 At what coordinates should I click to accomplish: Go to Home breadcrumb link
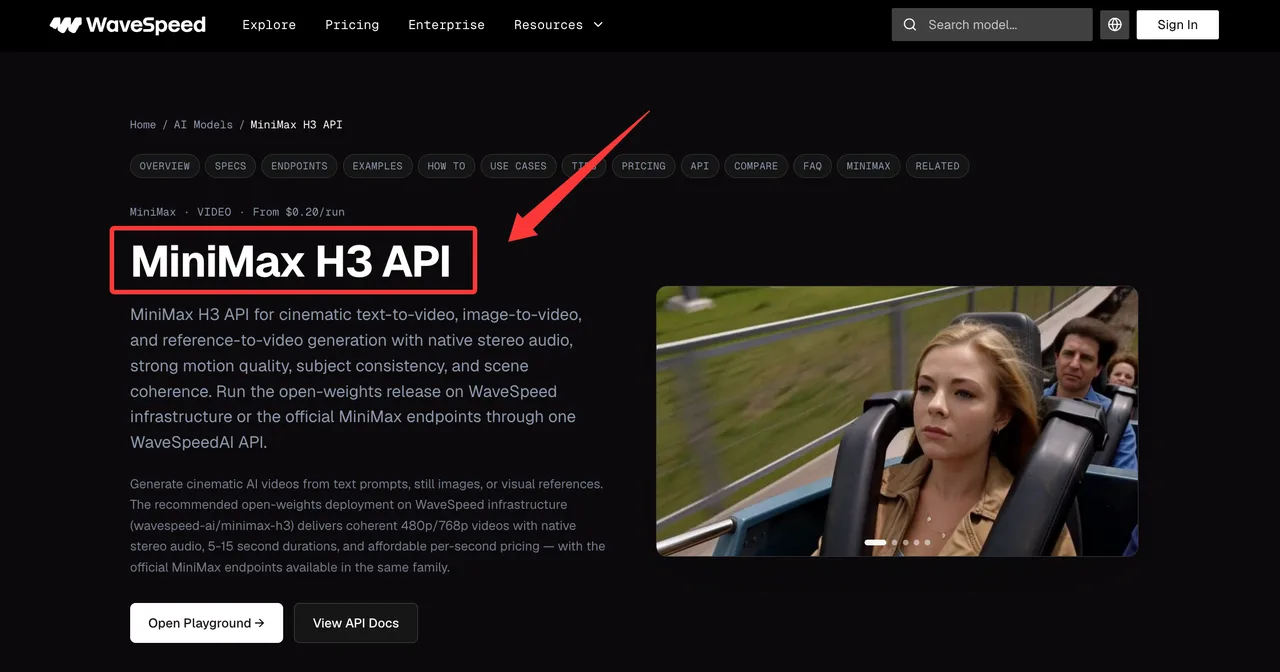[x=143, y=125]
